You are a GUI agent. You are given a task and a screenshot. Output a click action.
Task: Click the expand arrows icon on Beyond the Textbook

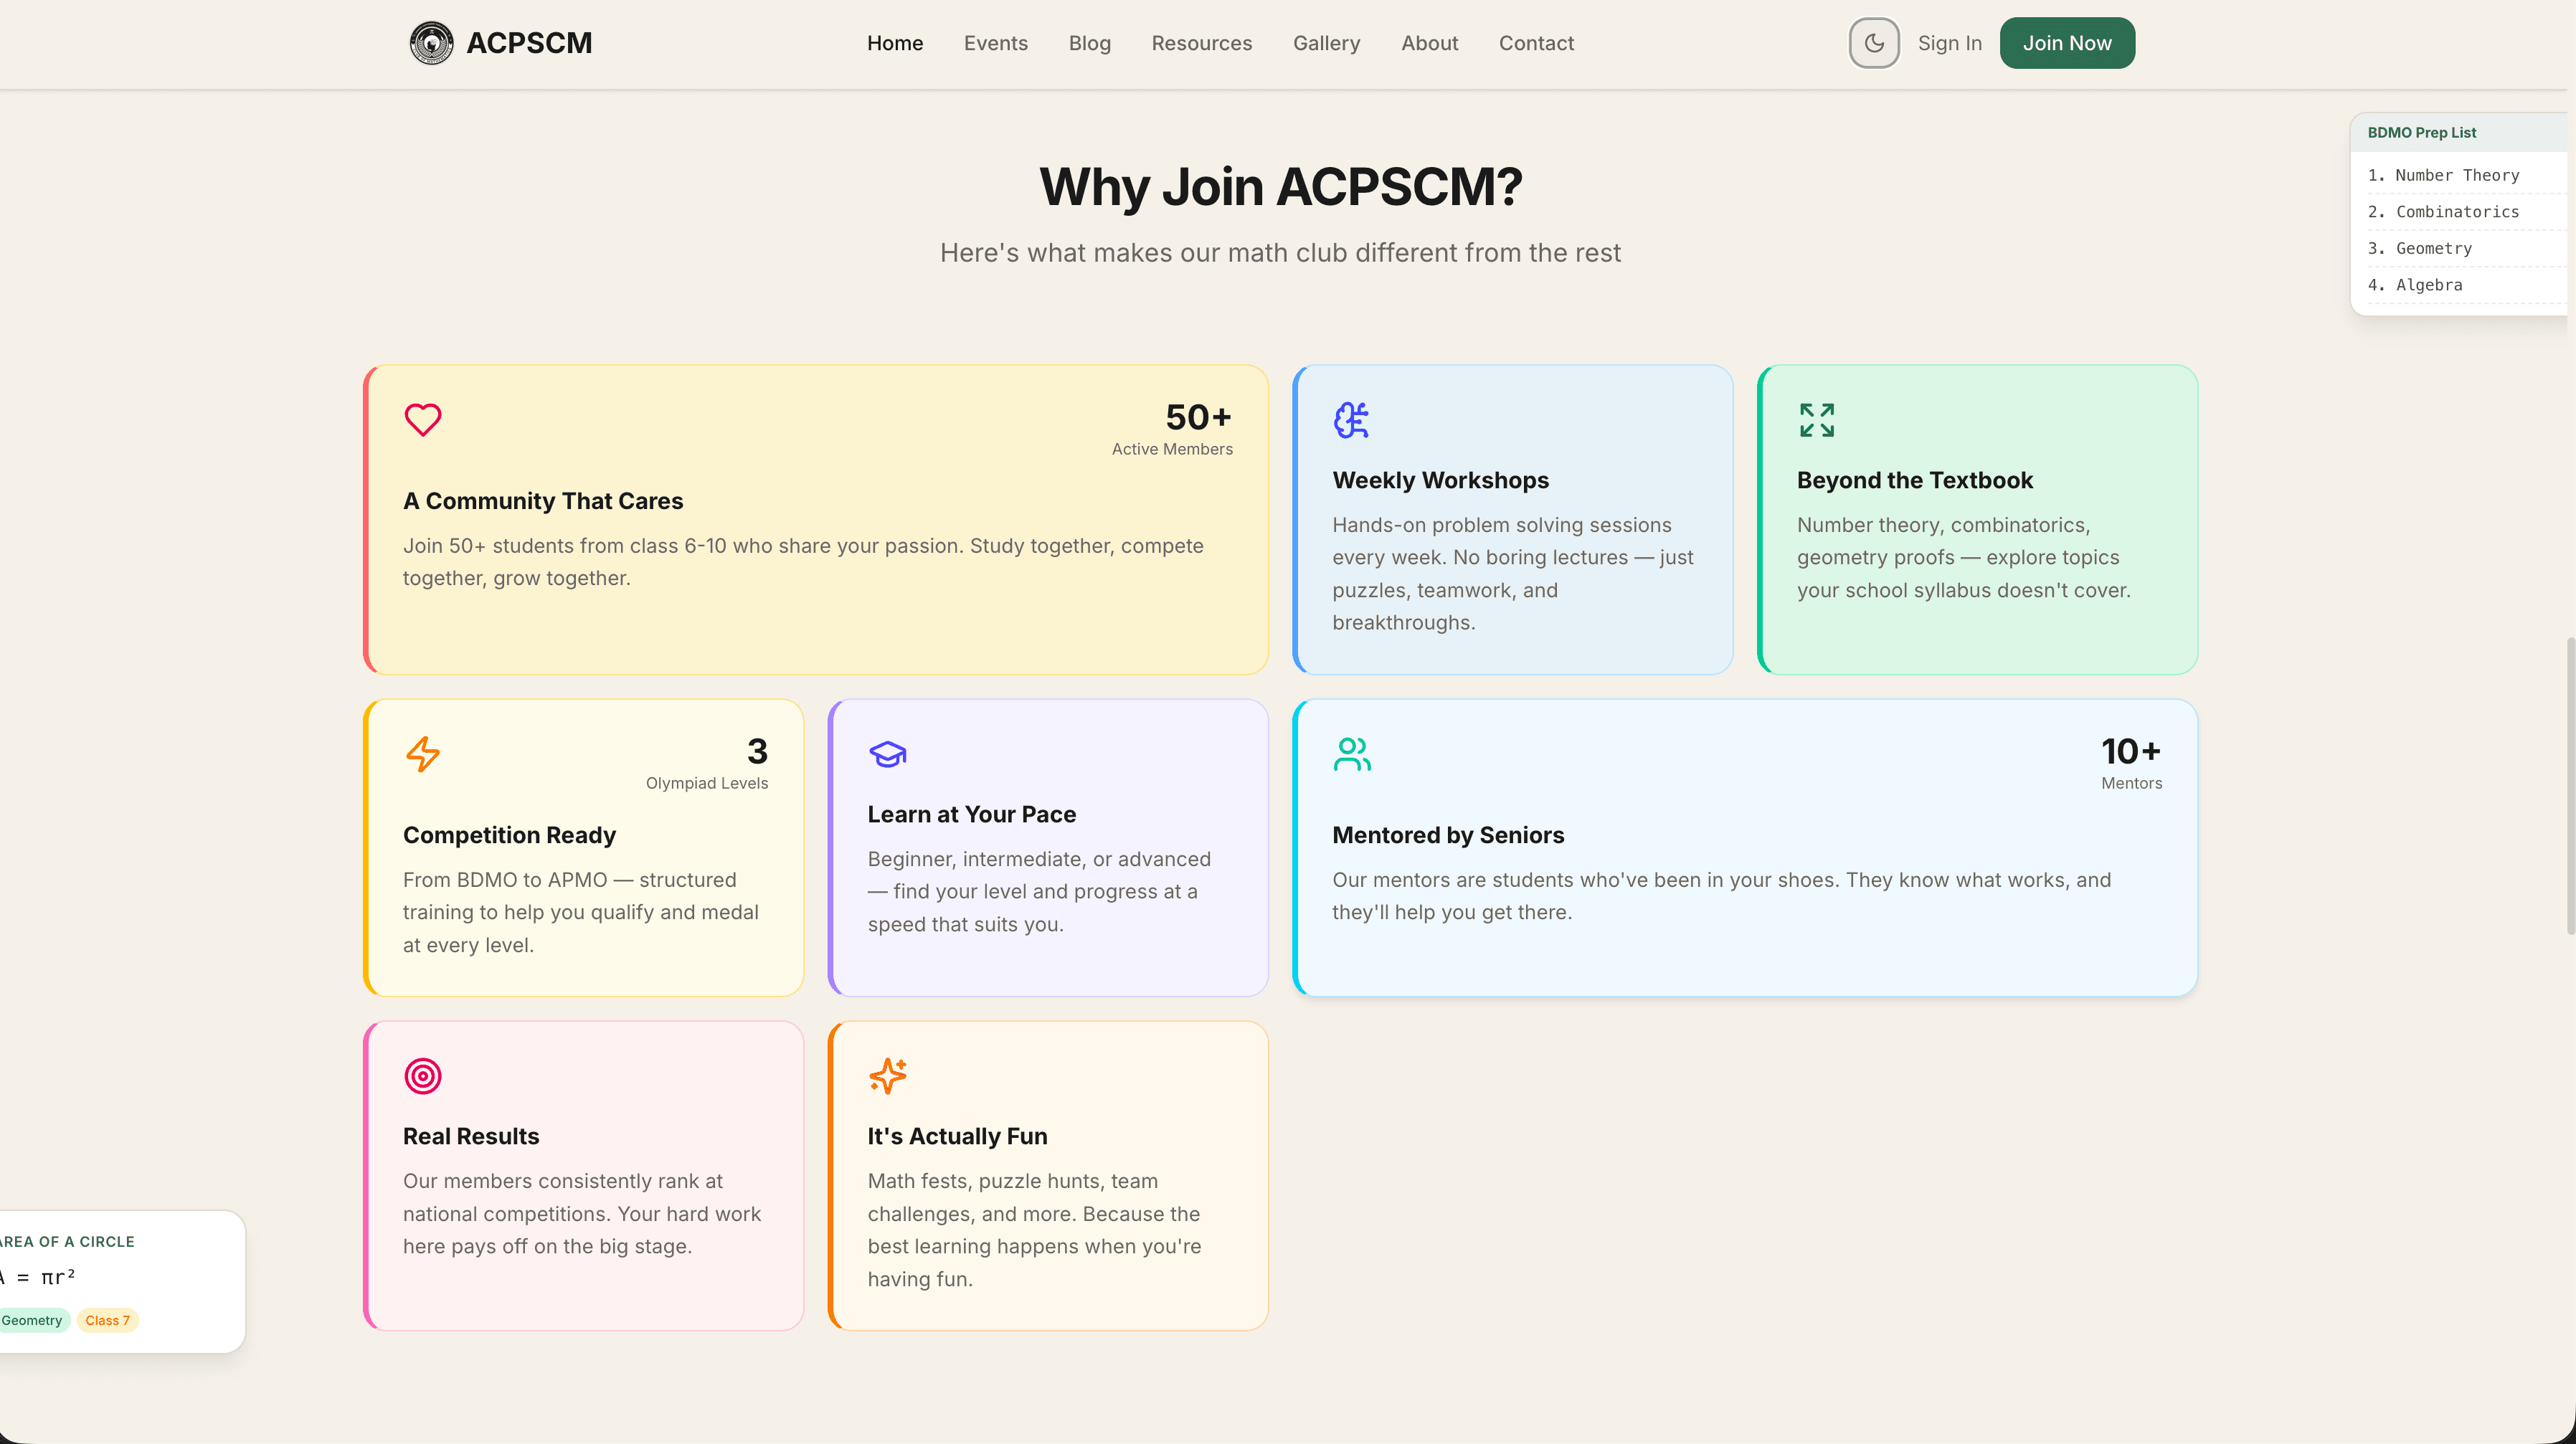(1816, 420)
